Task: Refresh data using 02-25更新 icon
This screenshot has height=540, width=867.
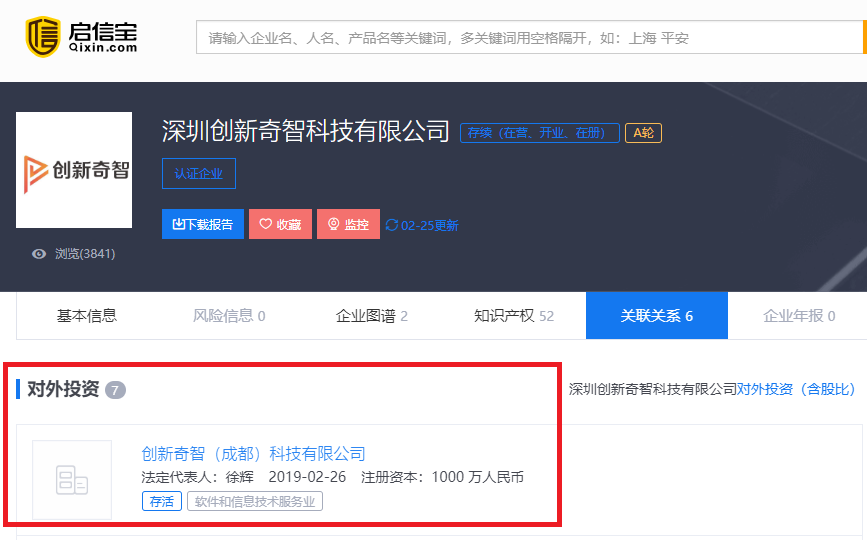Action: [392, 225]
